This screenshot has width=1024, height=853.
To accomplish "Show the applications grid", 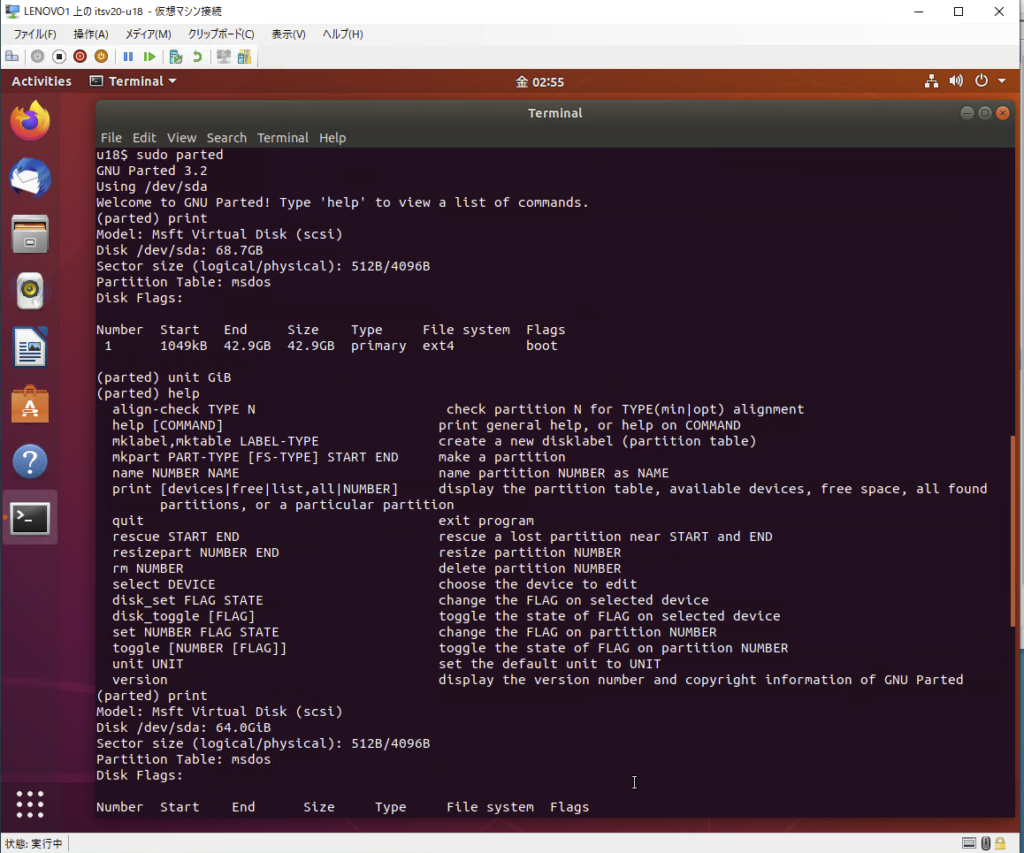I will point(30,804).
